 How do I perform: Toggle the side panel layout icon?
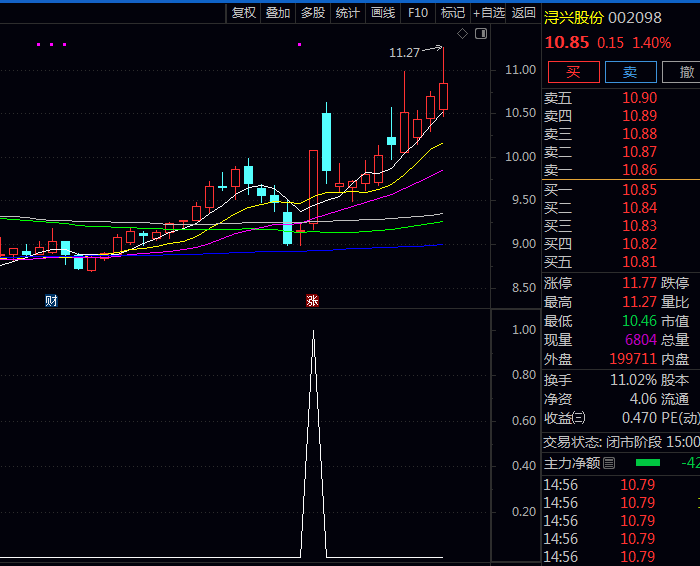481,34
